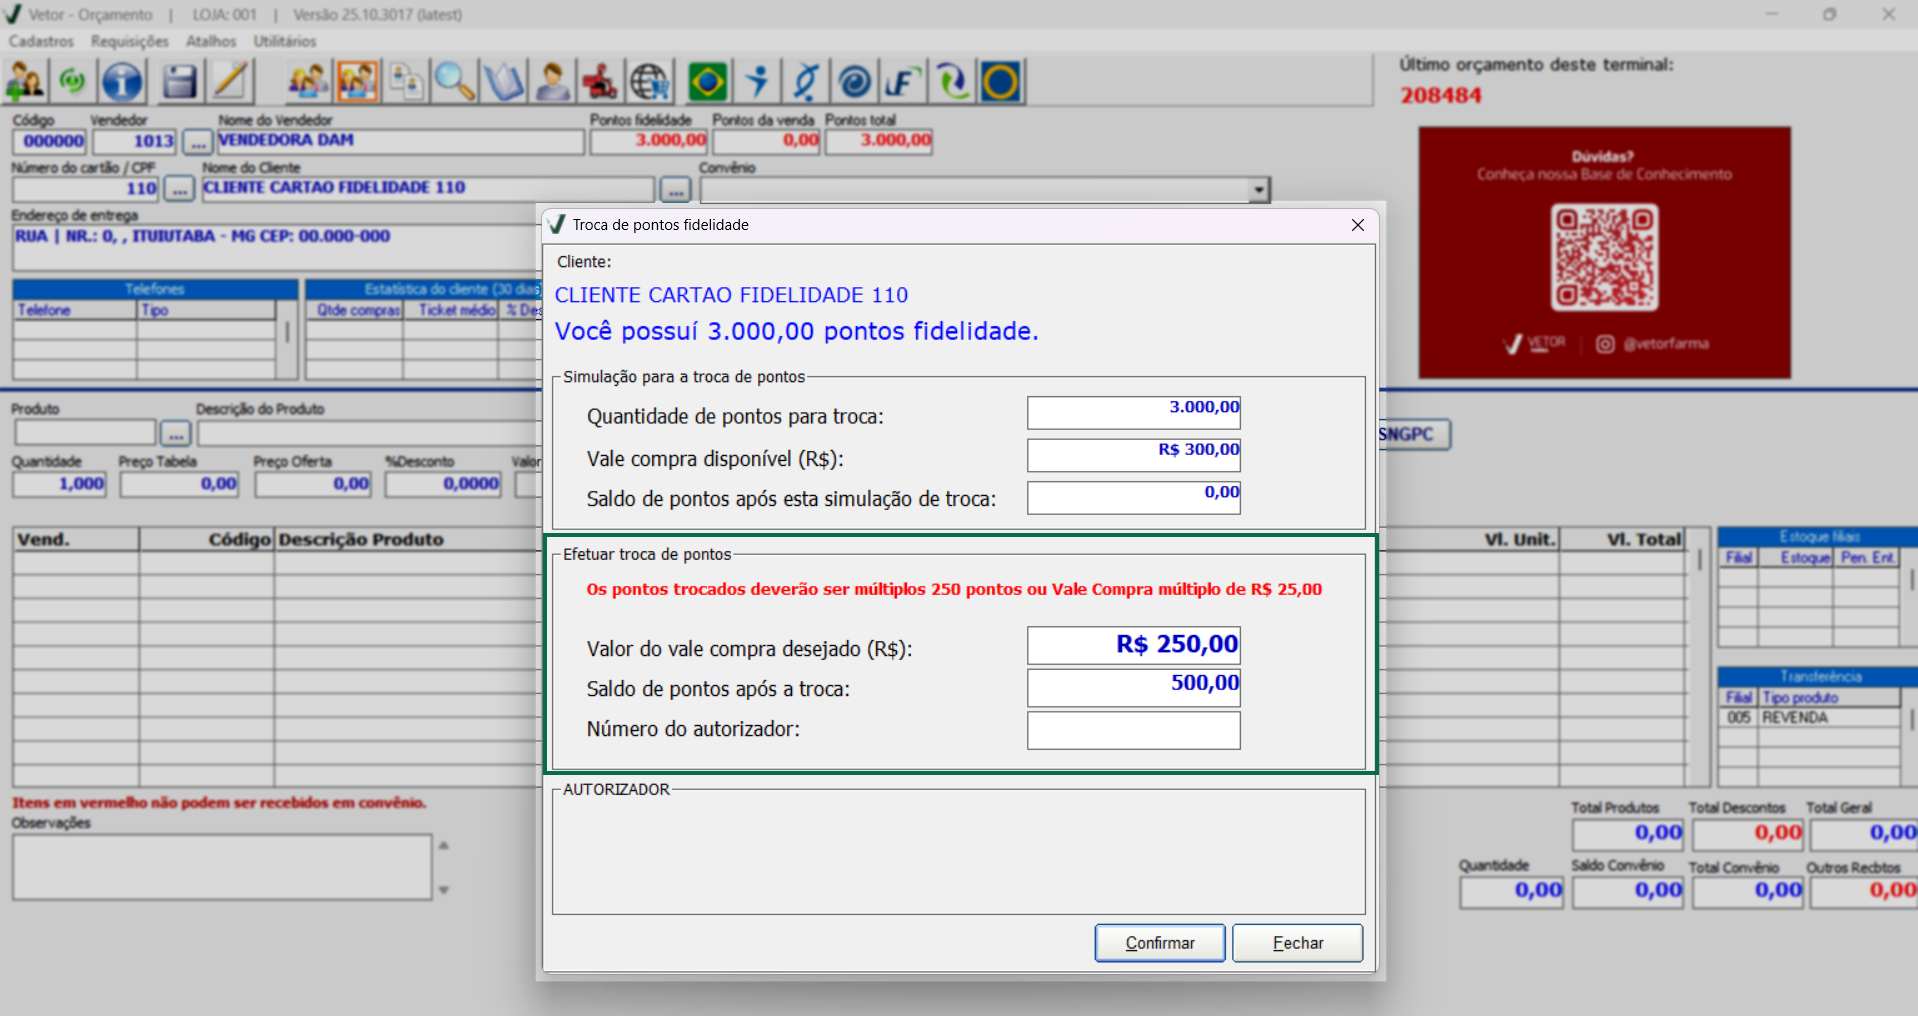
Task: Click the Confirmar button
Action: pyautogui.click(x=1160, y=943)
